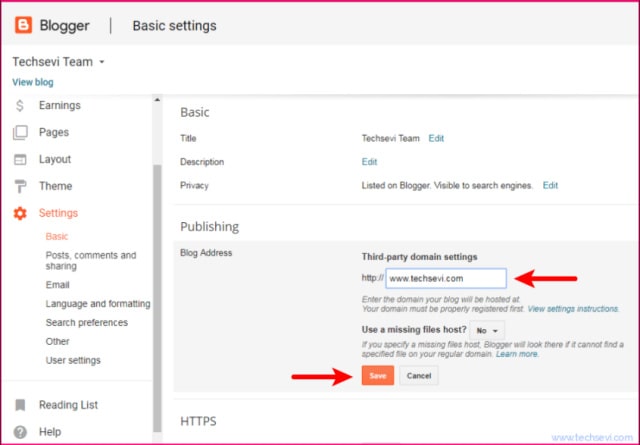The width and height of the screenshot is (640, 445).
Task: Click the Blogger brand name text
Action: click(x=64, y=25)
